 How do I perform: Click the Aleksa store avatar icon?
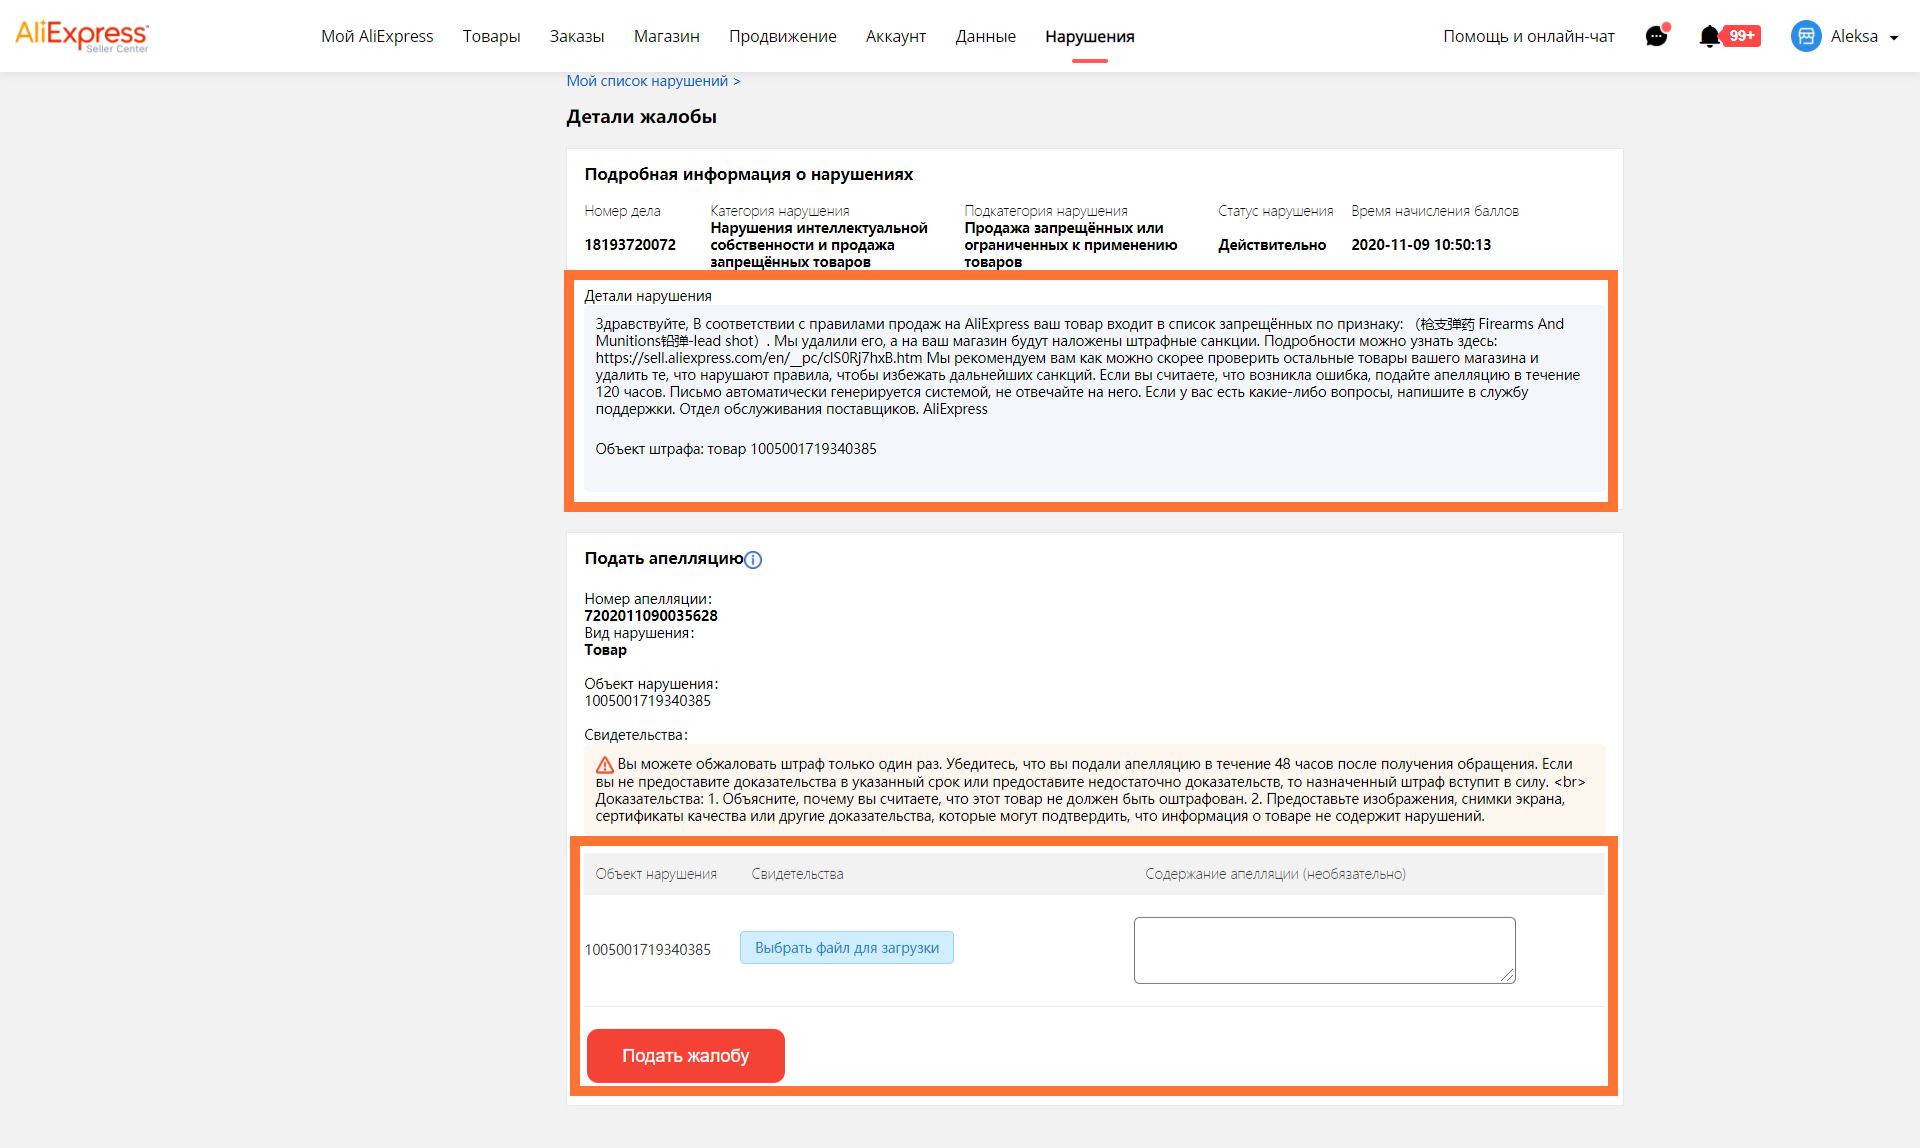(x=1806, y=36)
